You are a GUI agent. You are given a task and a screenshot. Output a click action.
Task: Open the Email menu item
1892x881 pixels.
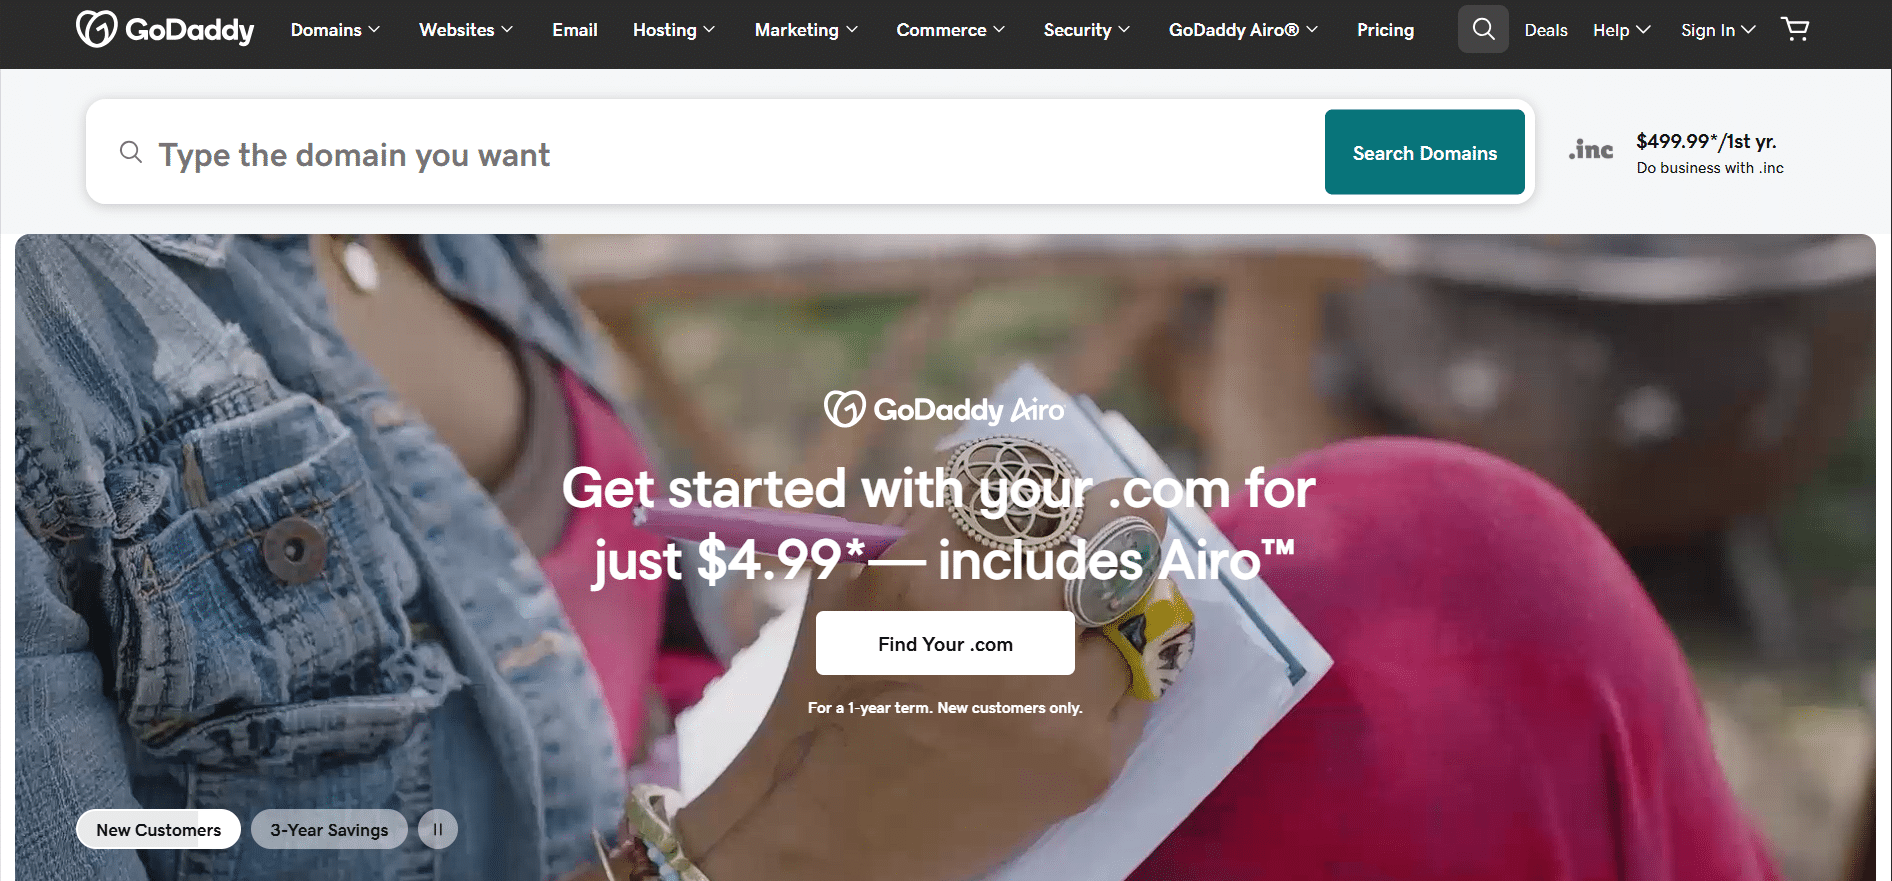click(575, 30)
